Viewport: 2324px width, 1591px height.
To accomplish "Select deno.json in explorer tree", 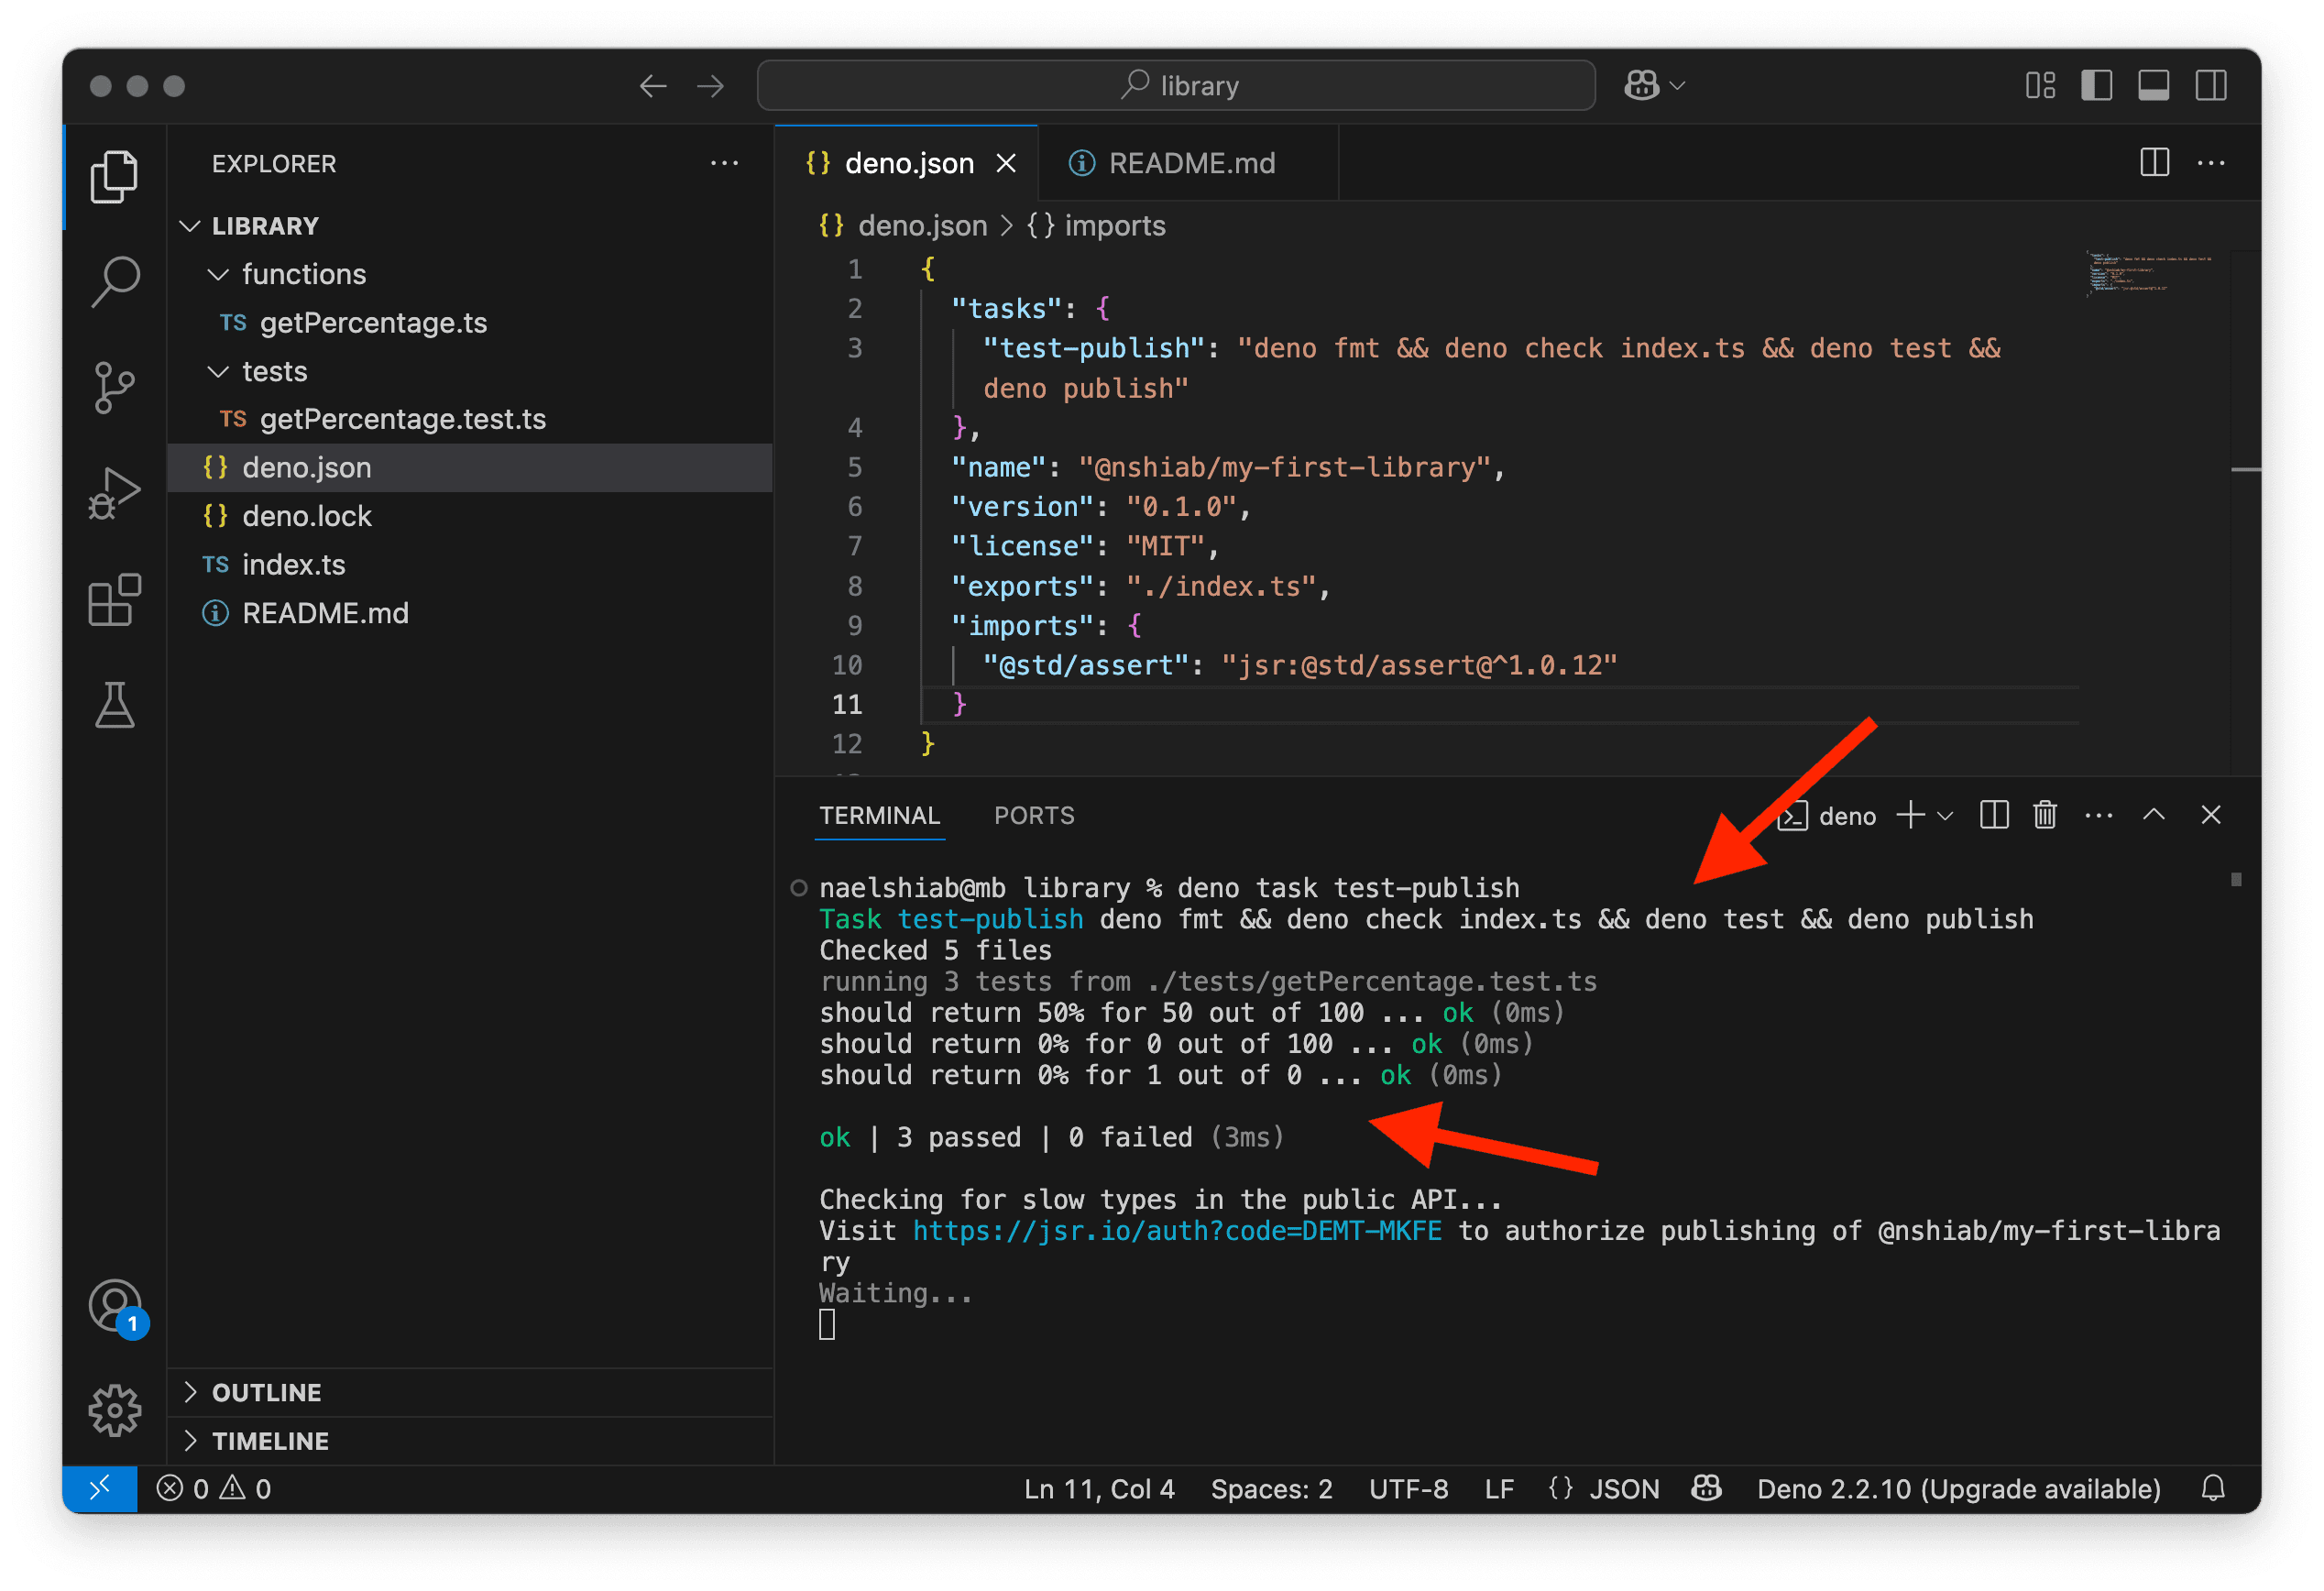I will pyautogui.click(x=470, y=467).
